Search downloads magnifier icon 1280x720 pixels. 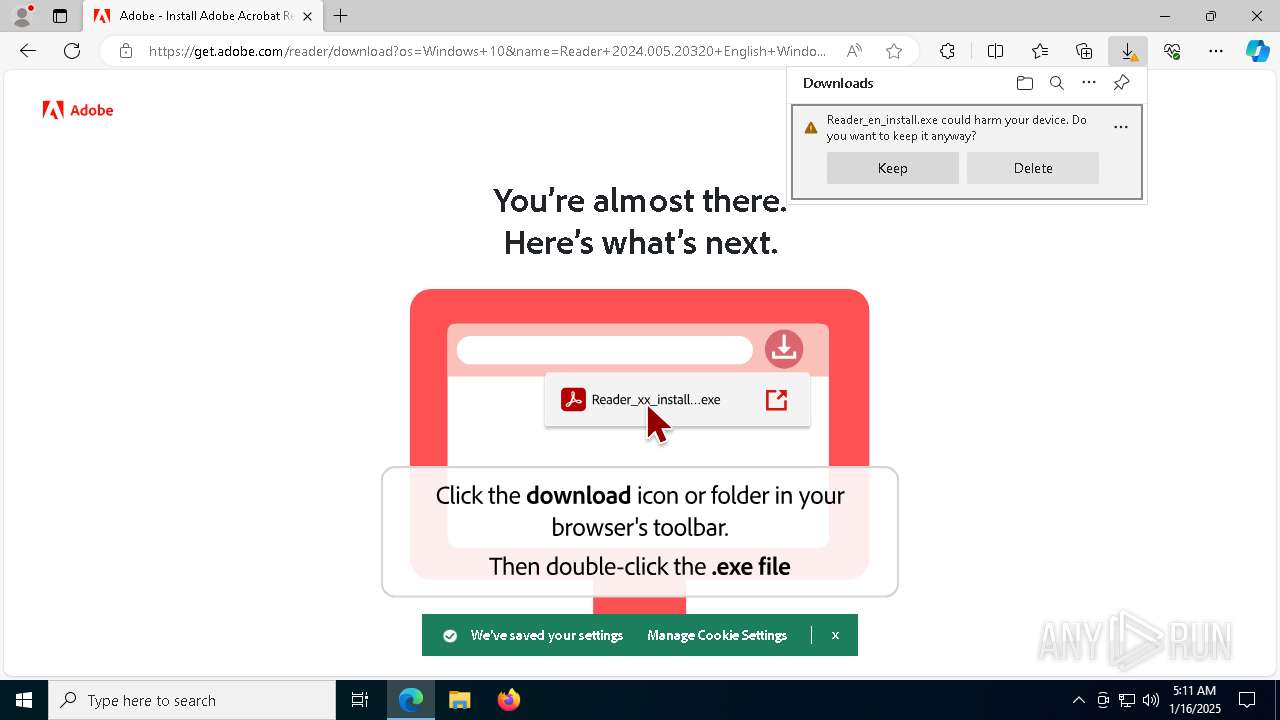tap(1056, 83)
